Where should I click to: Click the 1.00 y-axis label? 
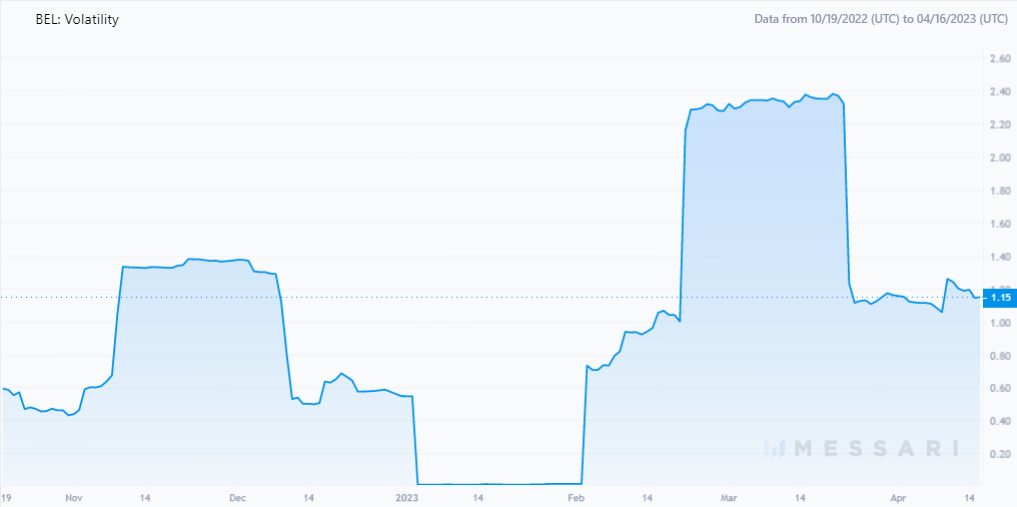pos(1000,322)
